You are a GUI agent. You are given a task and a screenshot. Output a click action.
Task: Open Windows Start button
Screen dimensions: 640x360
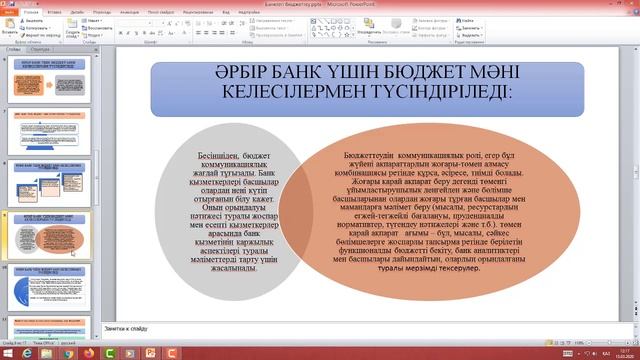click(x=8, y=353)
